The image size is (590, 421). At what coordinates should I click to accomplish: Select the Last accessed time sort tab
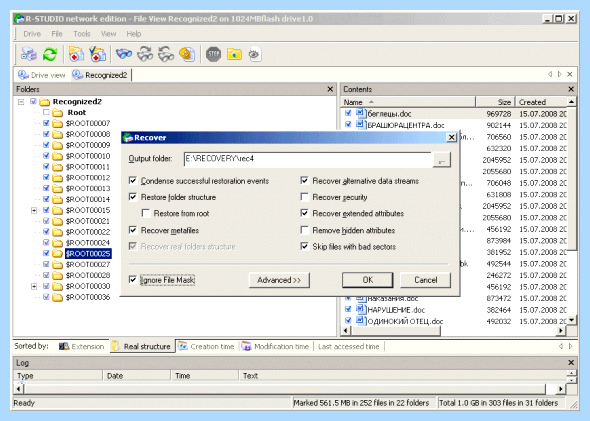tap(348, 346)
